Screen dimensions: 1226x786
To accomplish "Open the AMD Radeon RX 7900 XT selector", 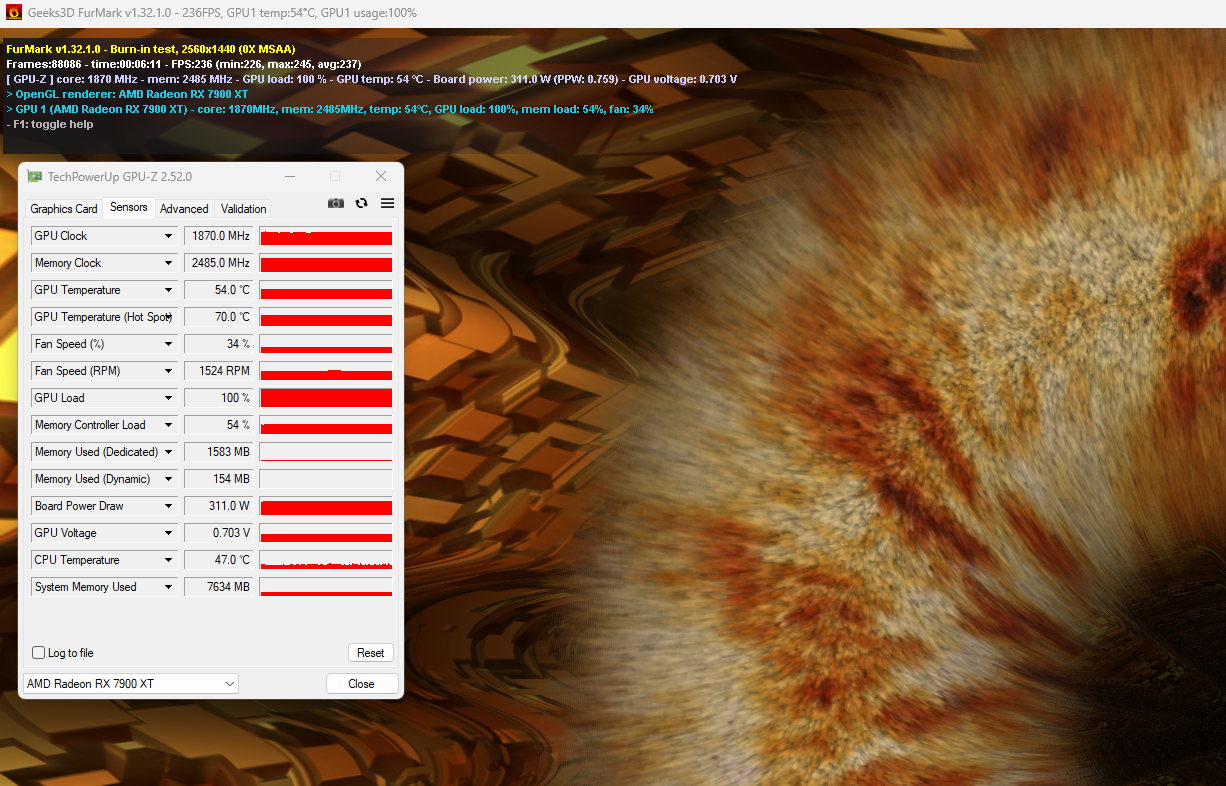I will 131,684.
